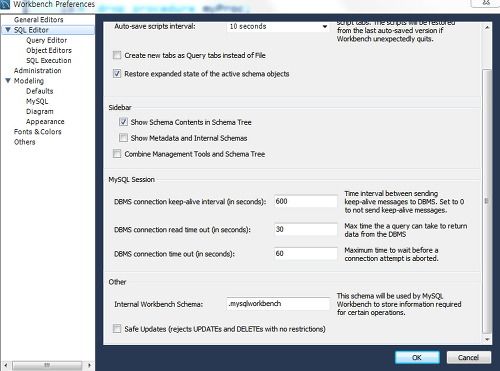Click left arrow of tree horizontal scrollbar

pos(5,365)
